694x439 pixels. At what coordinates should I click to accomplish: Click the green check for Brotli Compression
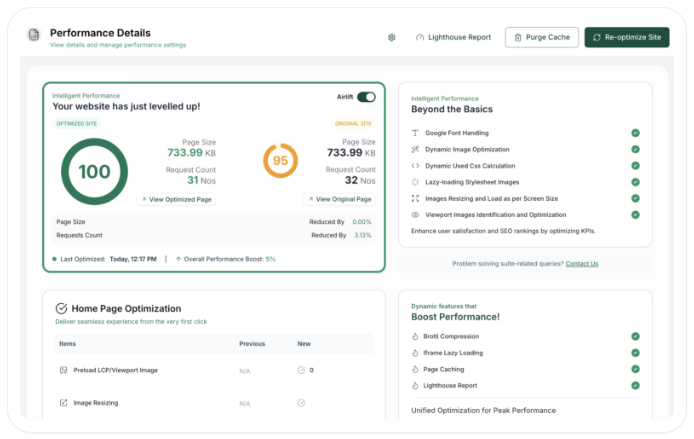coord(635,336)
